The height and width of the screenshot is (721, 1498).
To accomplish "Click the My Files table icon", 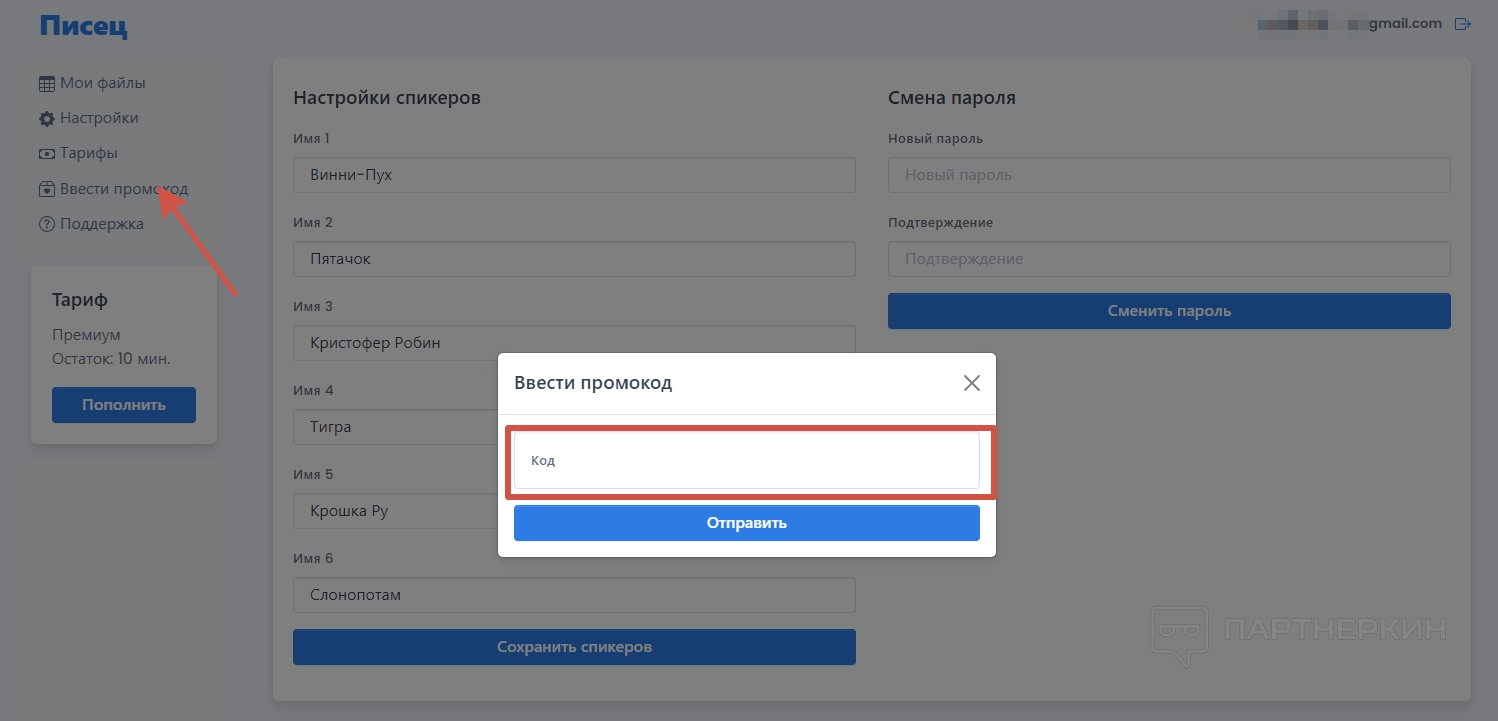I will (x=47, y=84).
